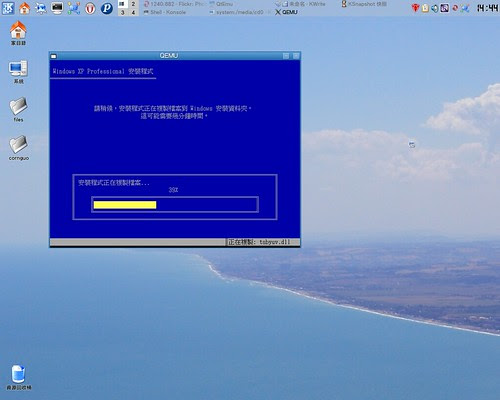The height and width of the screenshot is (400, 500).
Task: Launch the Opera browser from the panel
Action: tap(90, 8)
